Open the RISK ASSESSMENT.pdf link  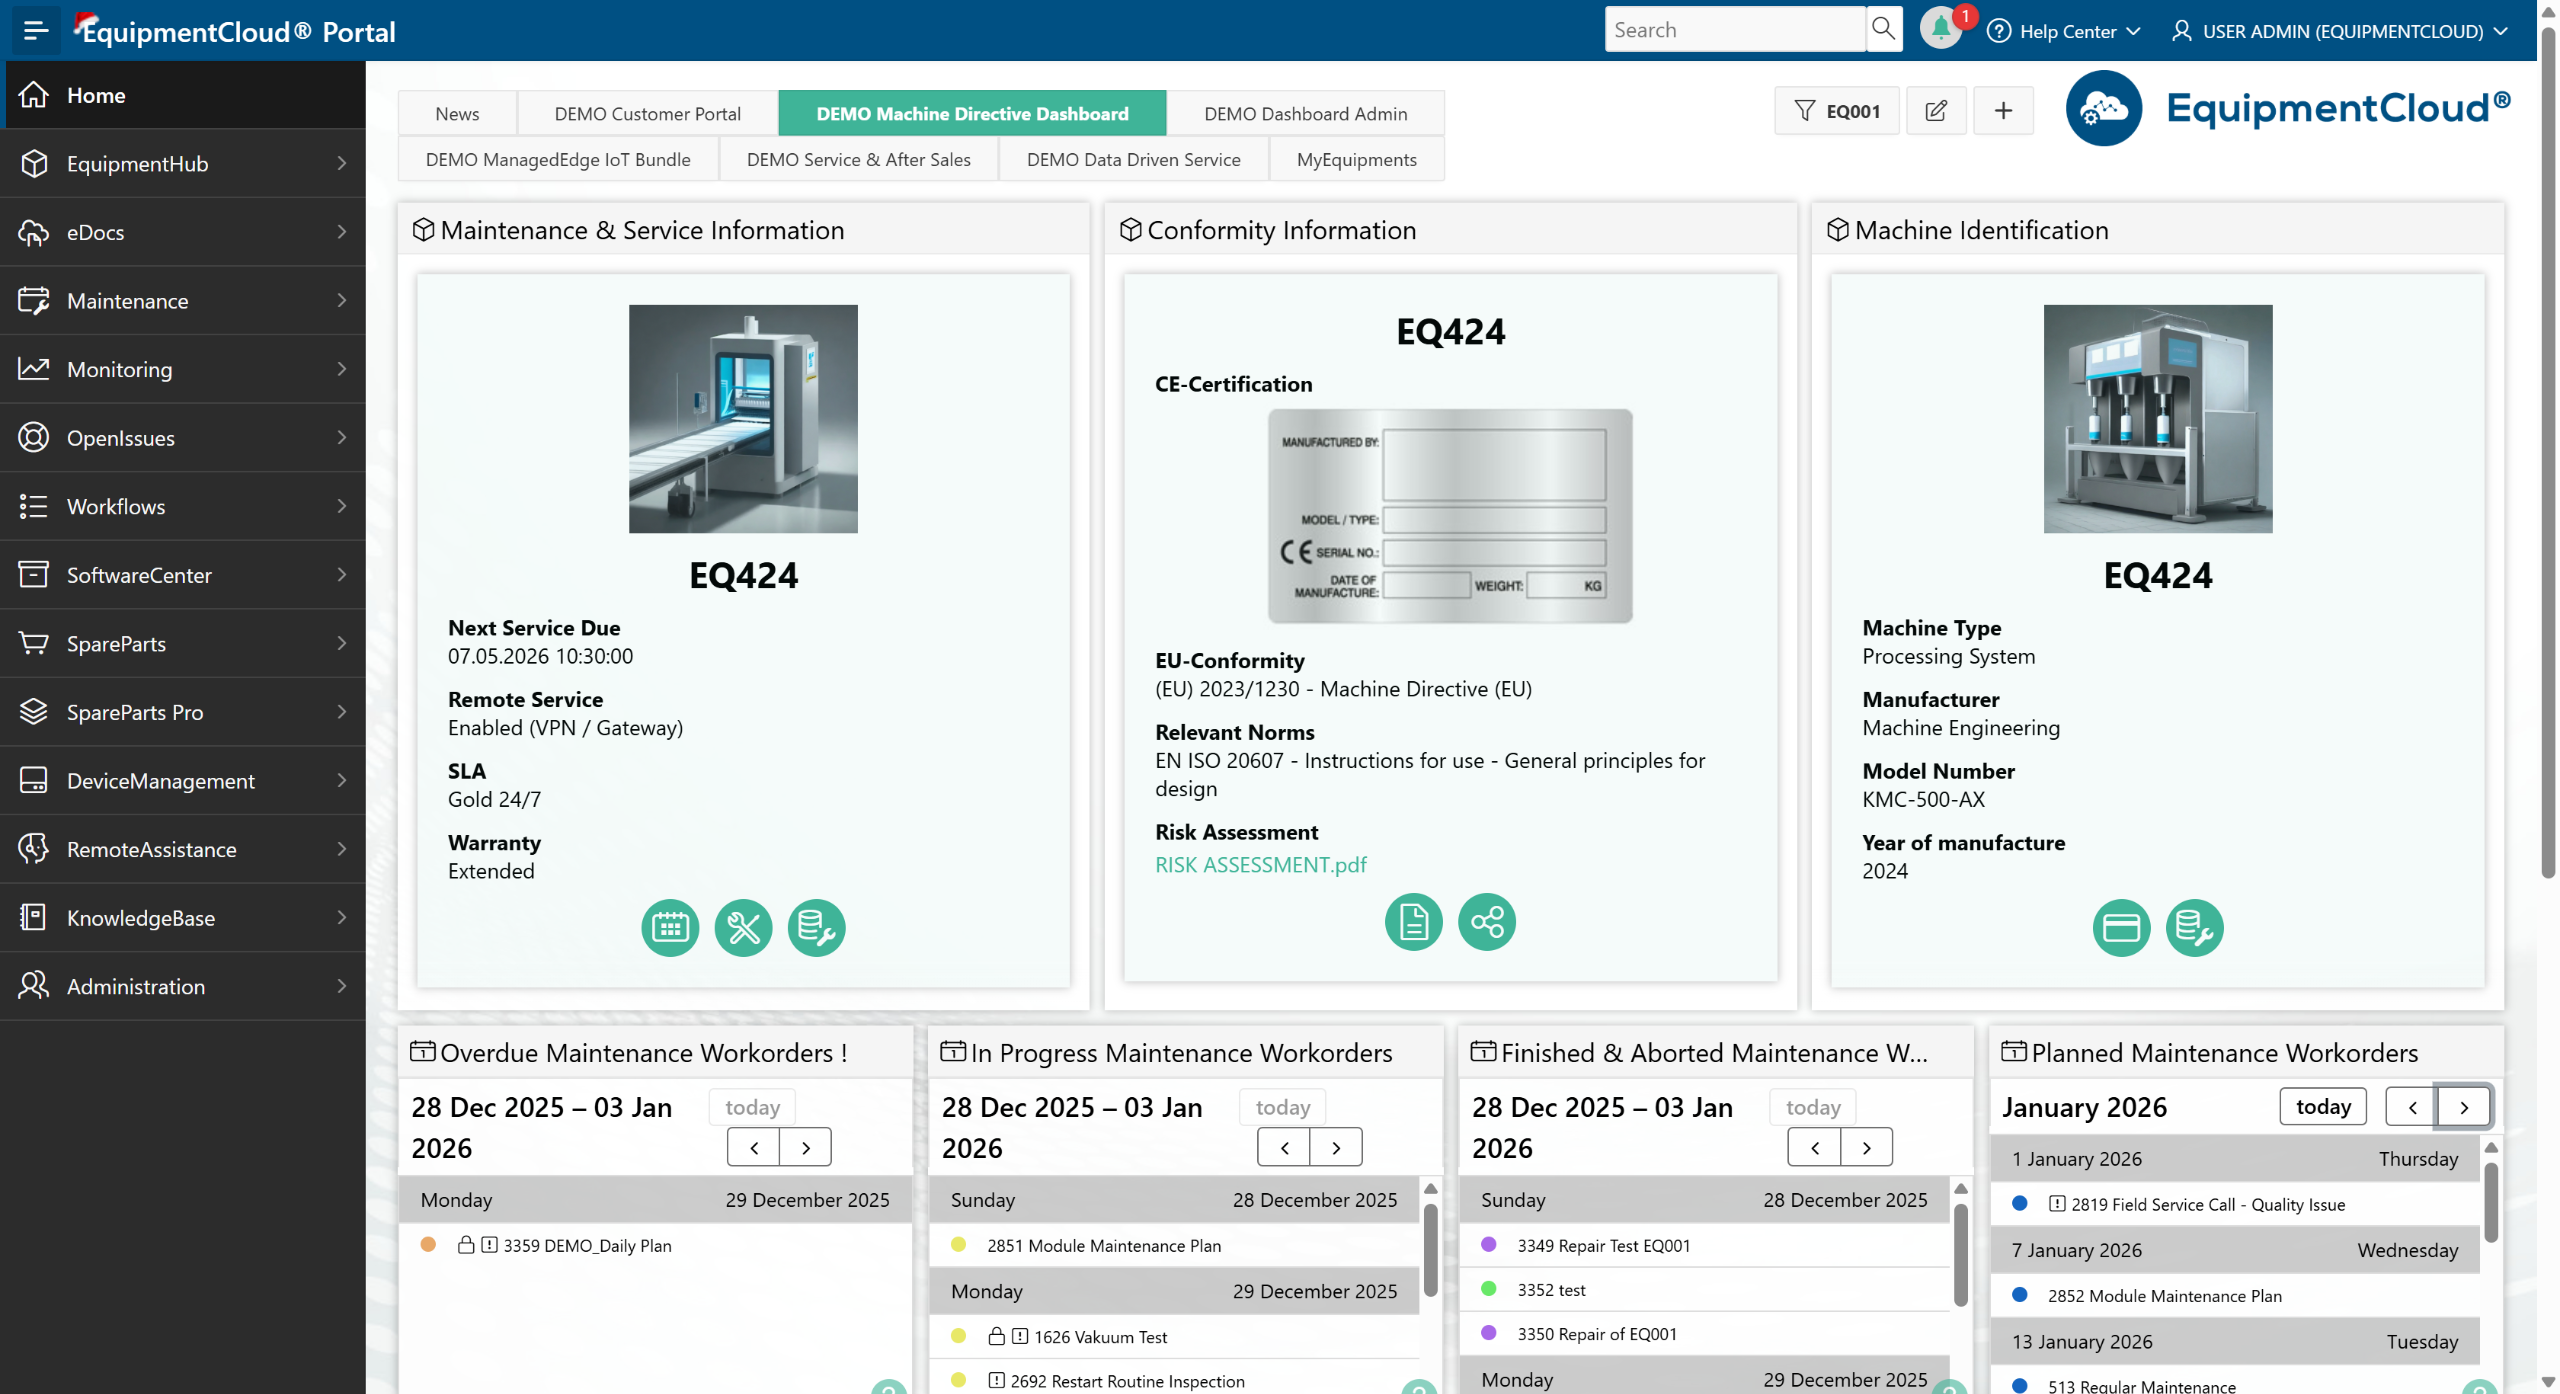pos(1260,864)
